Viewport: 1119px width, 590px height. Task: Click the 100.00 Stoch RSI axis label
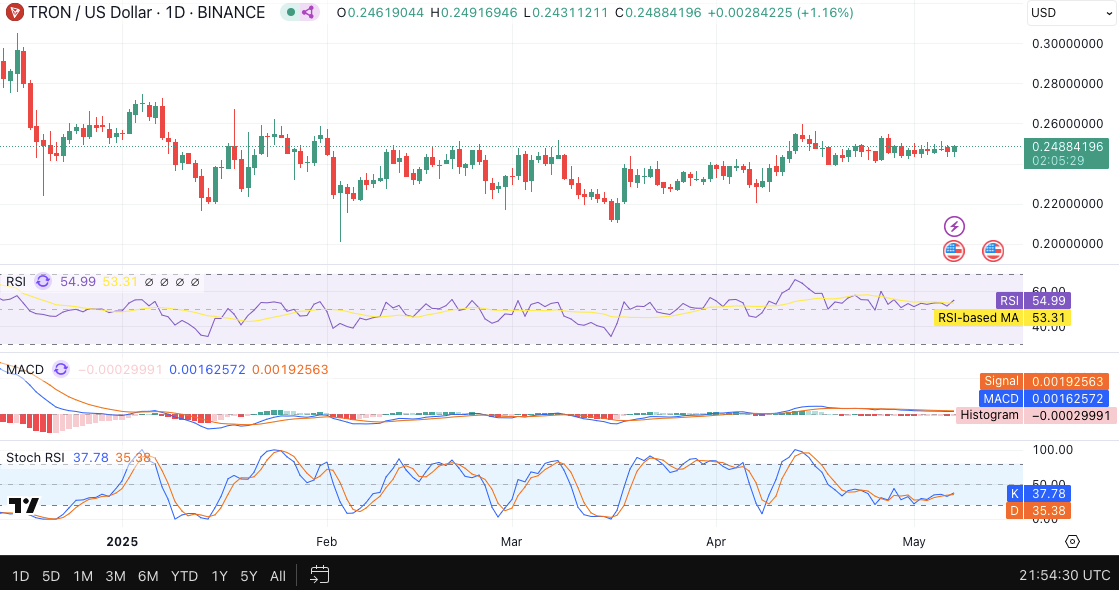coord(1053,449)
